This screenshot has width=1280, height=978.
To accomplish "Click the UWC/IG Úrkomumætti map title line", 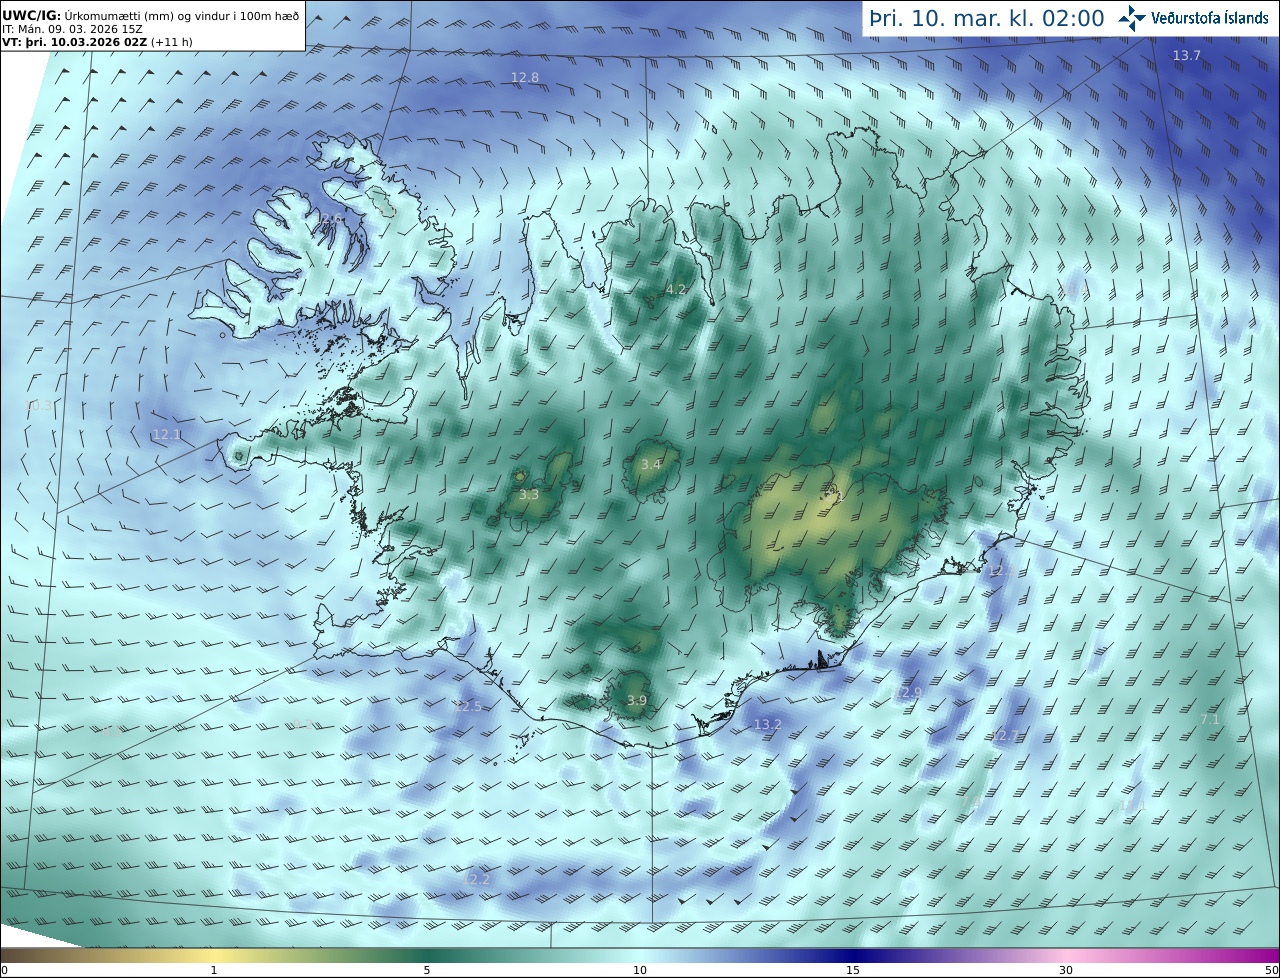I will click(151, 16).
